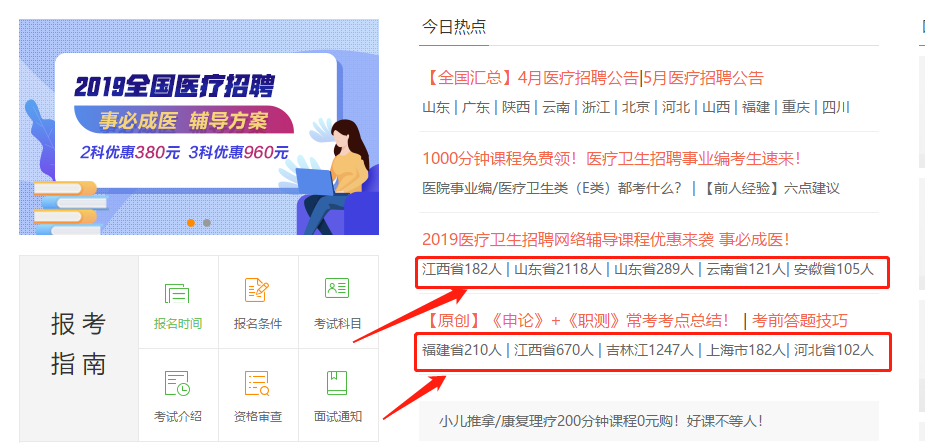Select the 今日热点 tab
925x444 pixels.
454,27
